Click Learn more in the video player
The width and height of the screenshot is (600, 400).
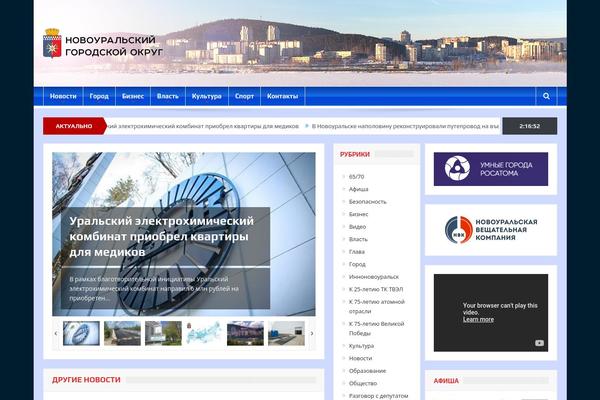(x=478, y=319)
